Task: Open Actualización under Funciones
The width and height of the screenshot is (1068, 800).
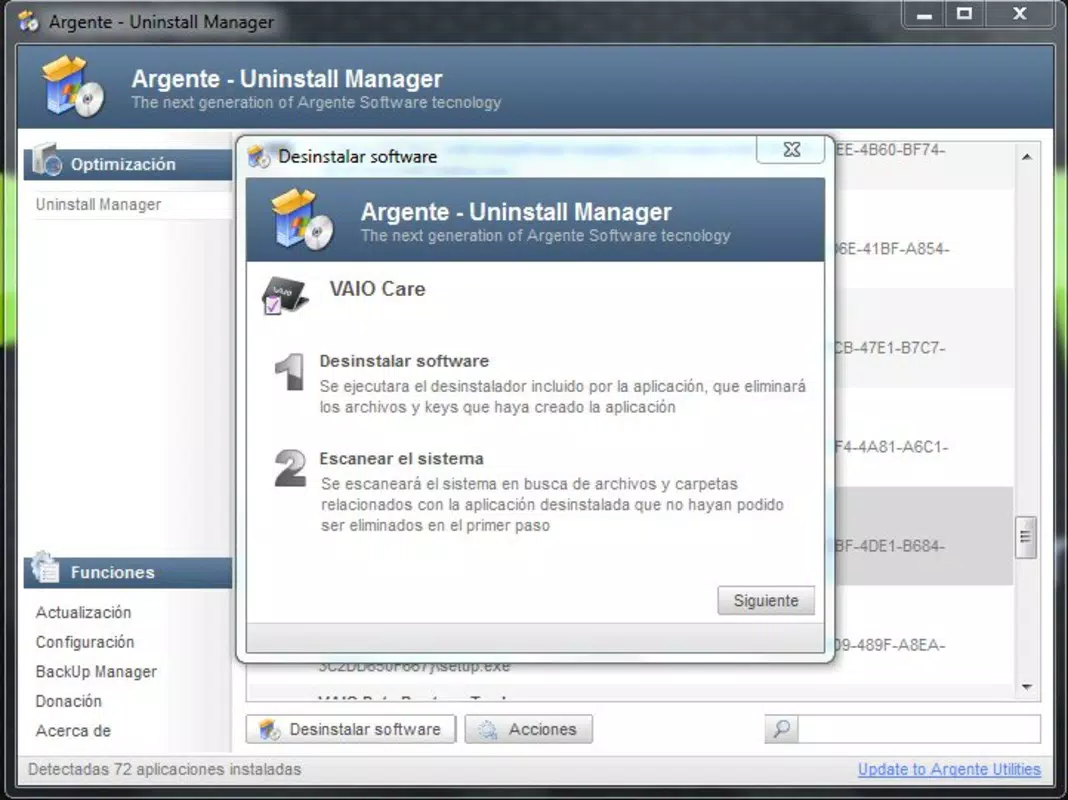Action: 83,612
